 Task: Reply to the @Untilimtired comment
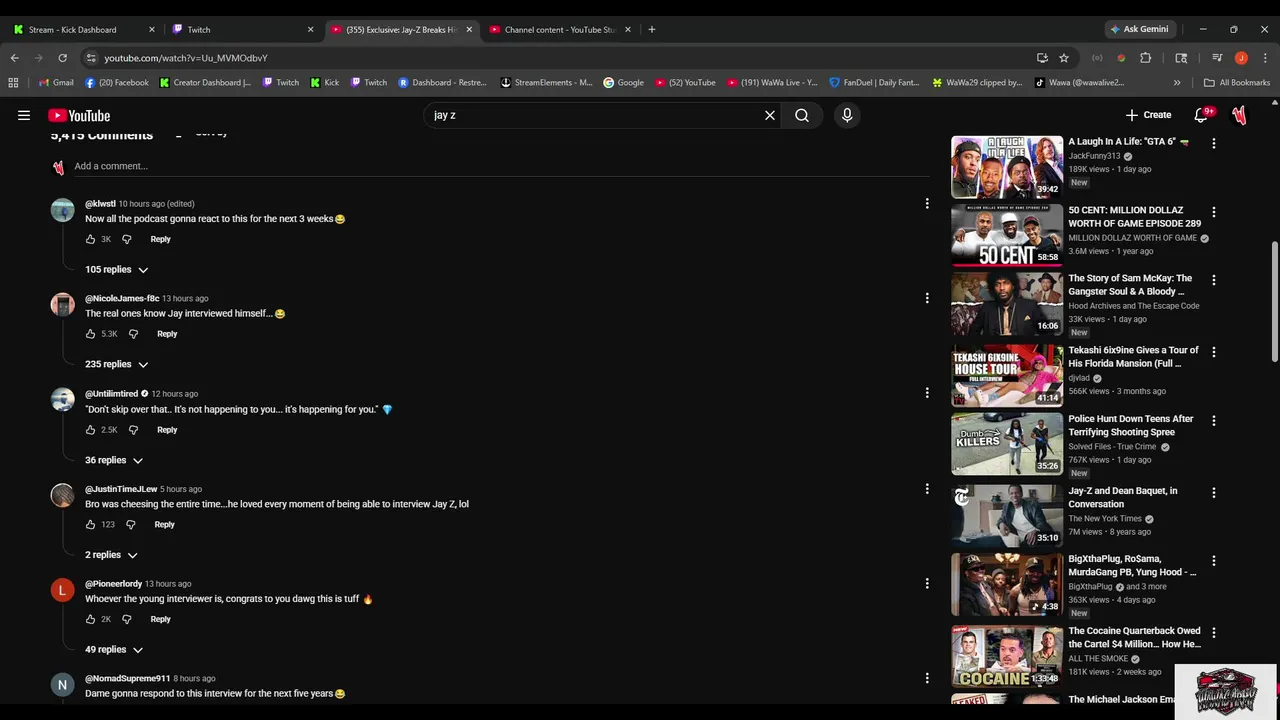point(167,430)
